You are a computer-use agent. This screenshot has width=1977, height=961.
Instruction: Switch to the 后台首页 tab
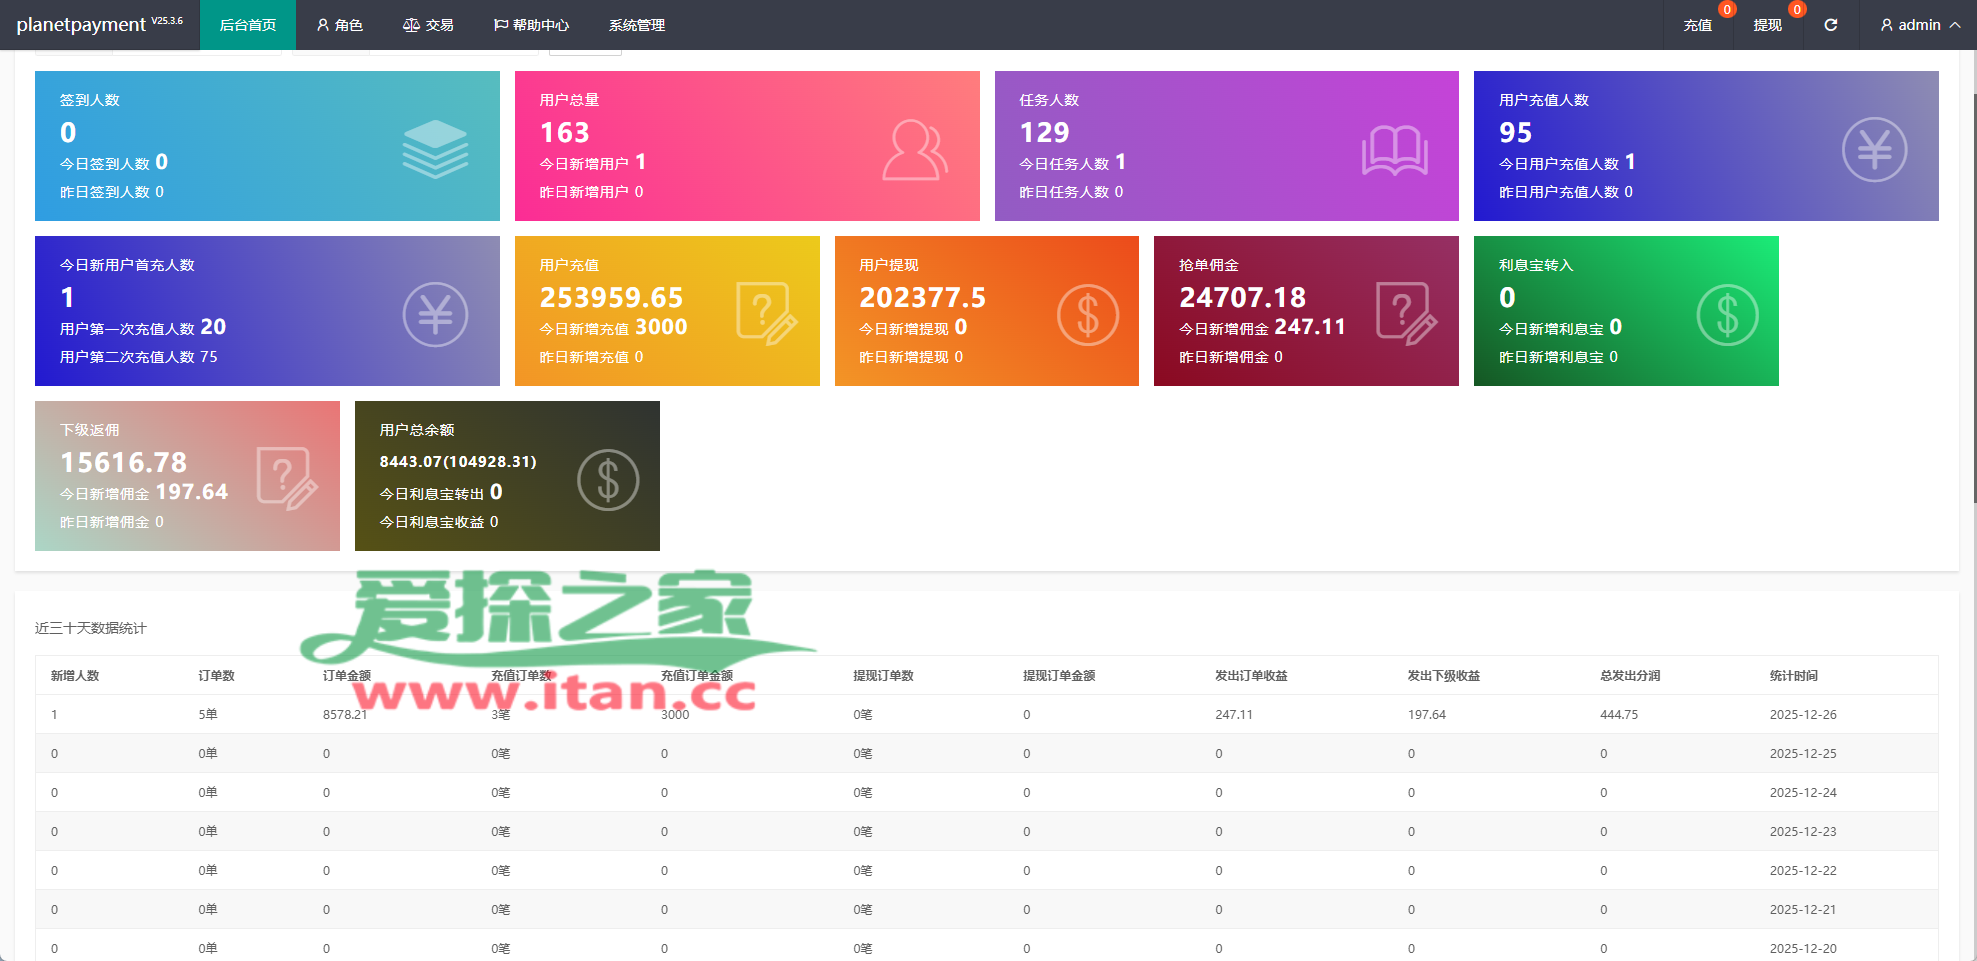coord(248,25)
